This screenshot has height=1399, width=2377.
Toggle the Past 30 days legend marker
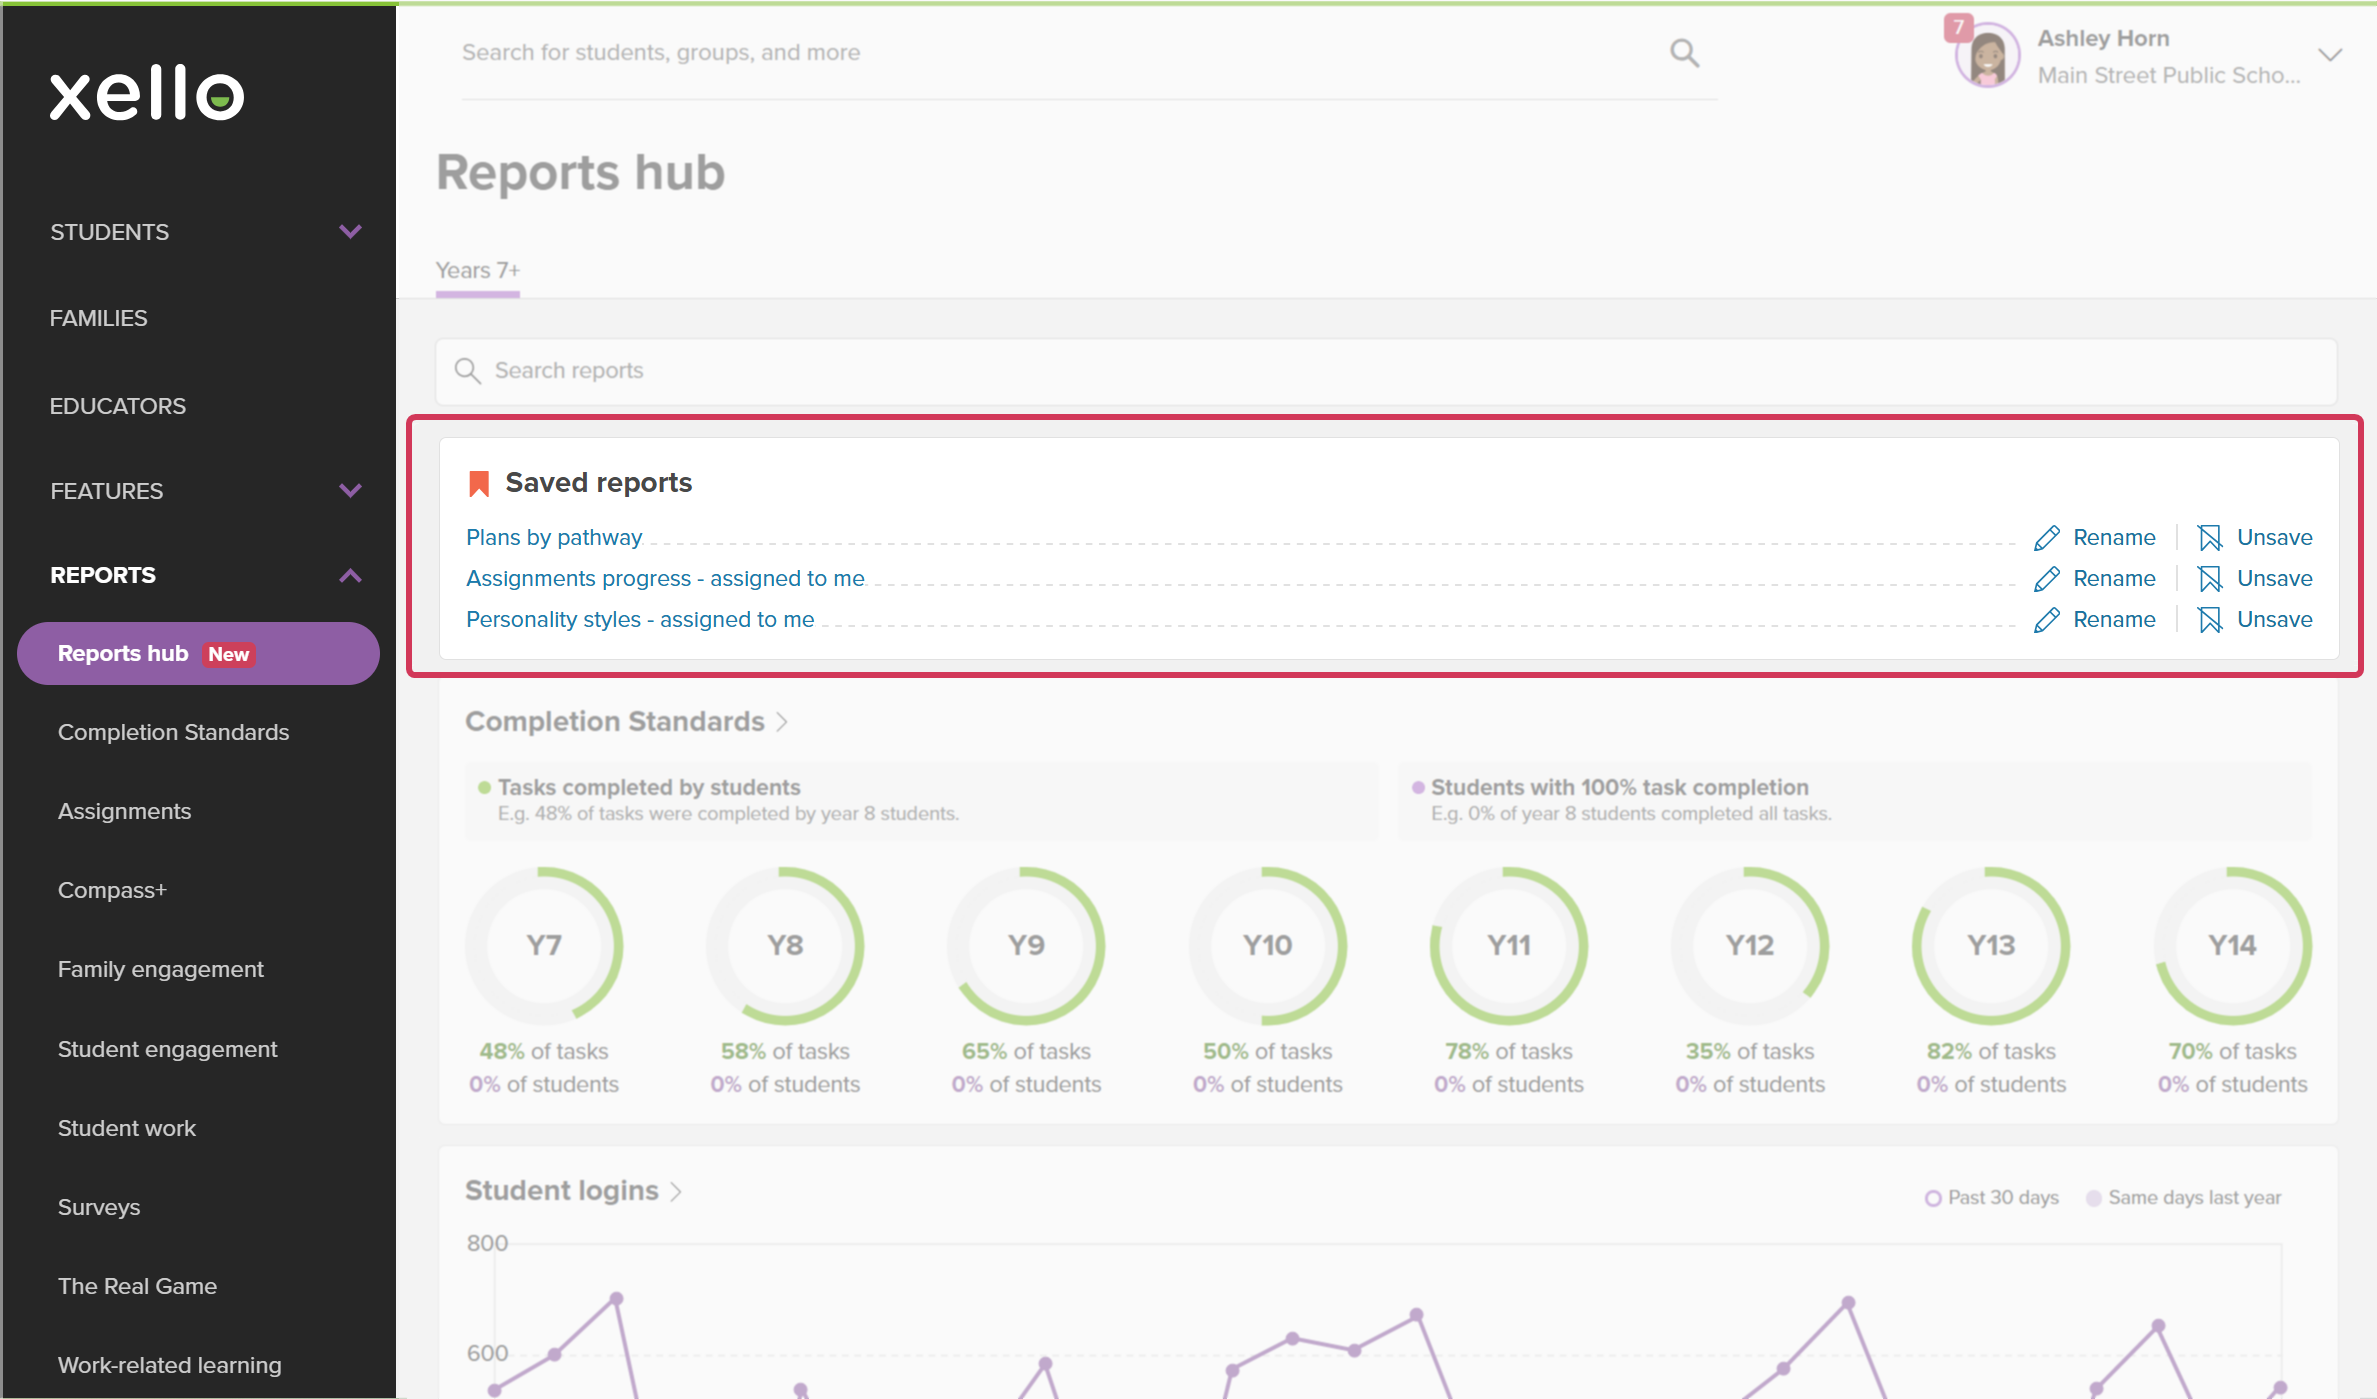click(1933, 1198)
